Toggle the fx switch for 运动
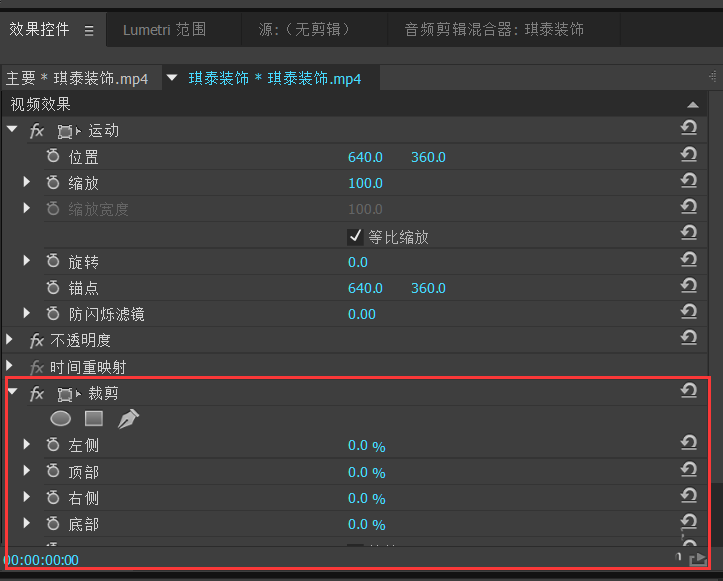This screenshot has height=581, width=723. [x=36, y=131]
